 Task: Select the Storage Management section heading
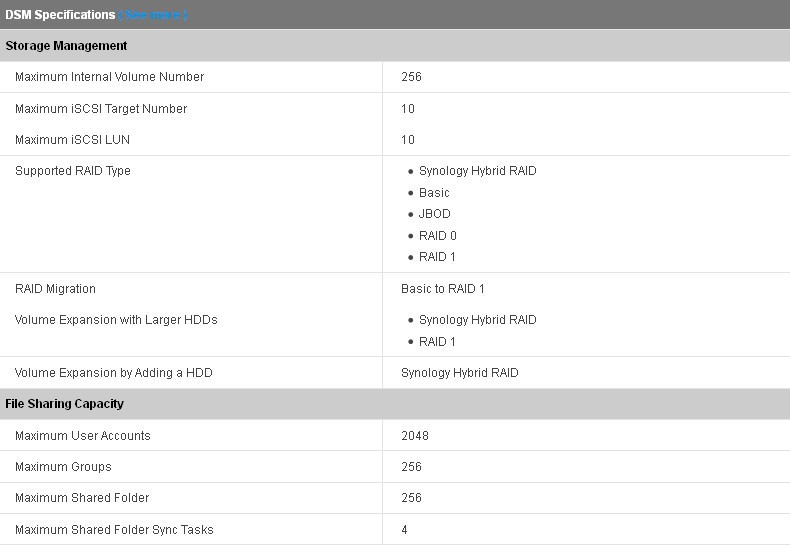pyautogui.click(x=66, y=46)
